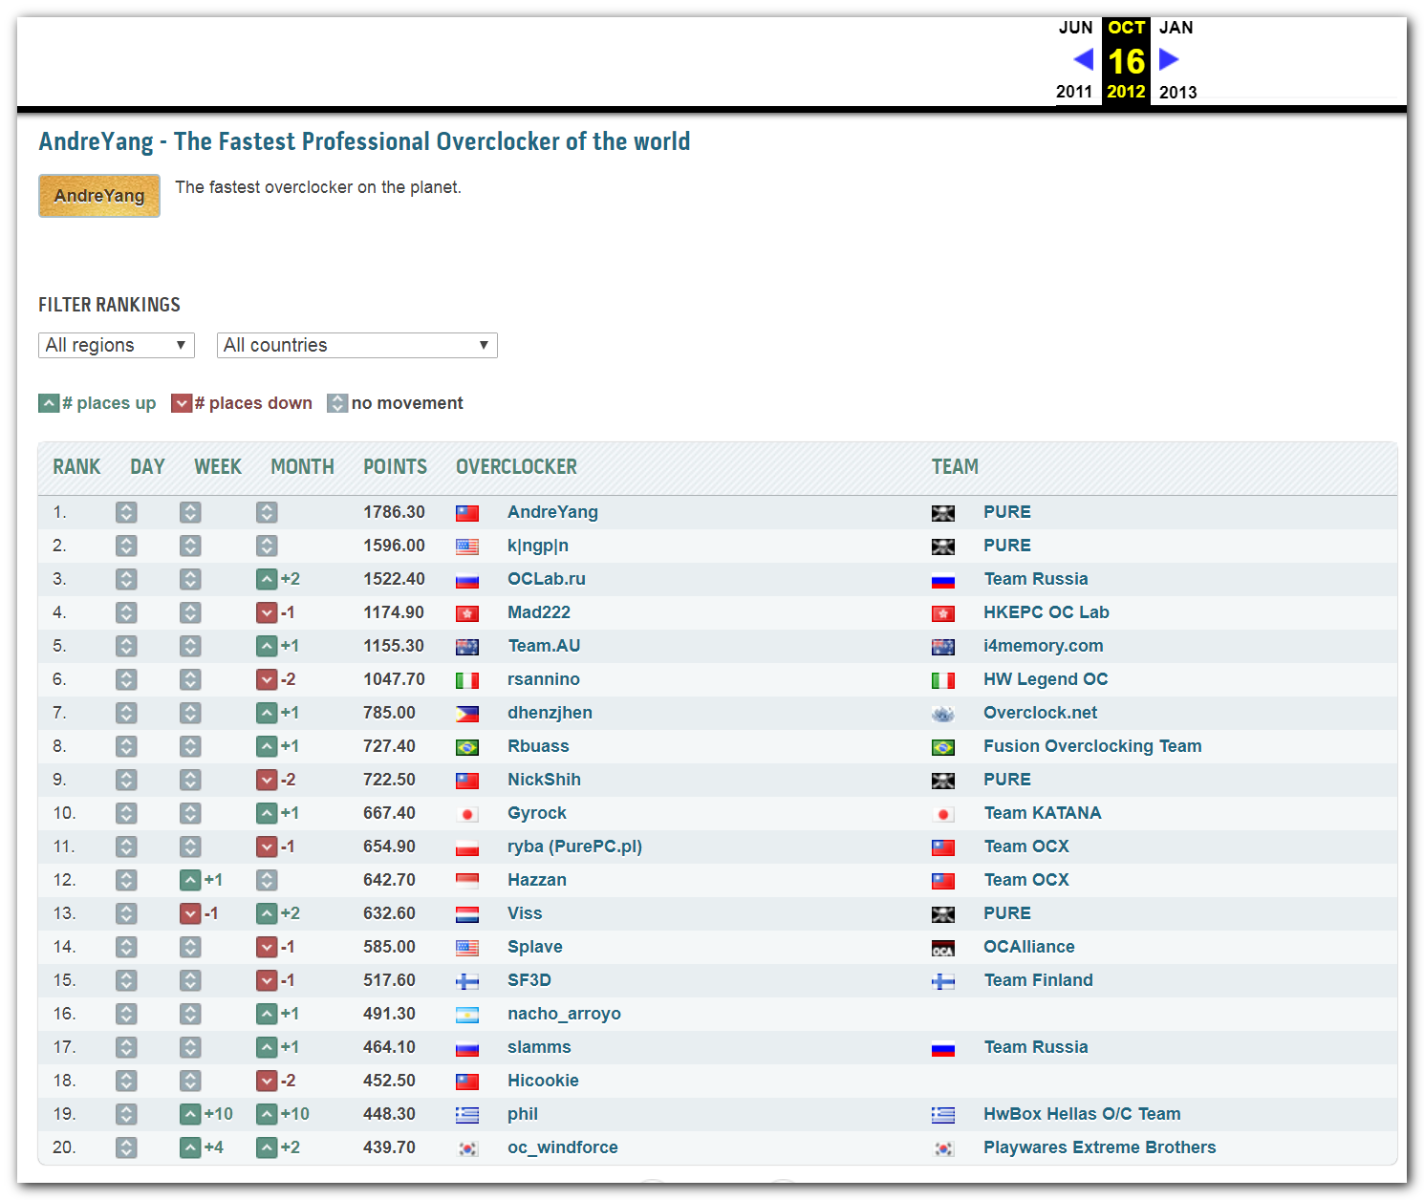Open AndreYang overclocker profile link
Image resolution: width=1424 pixels, height=1200 pixels.
pos(553,512)
